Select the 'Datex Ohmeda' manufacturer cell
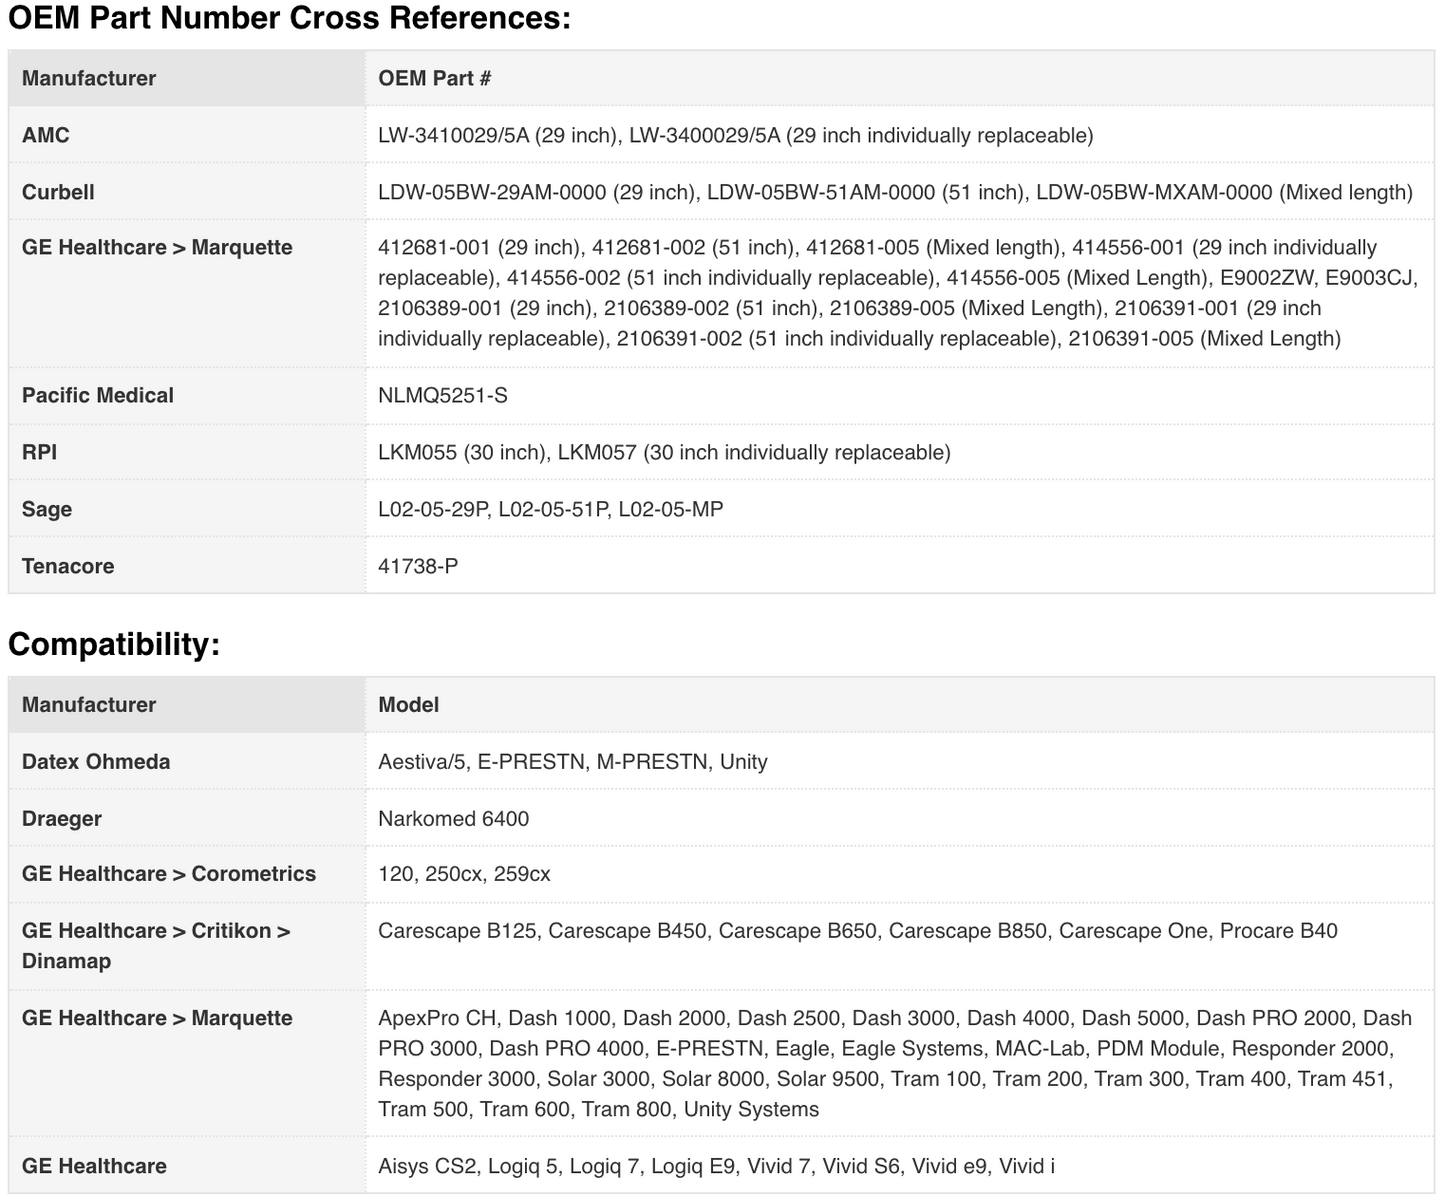 [187, 761]
